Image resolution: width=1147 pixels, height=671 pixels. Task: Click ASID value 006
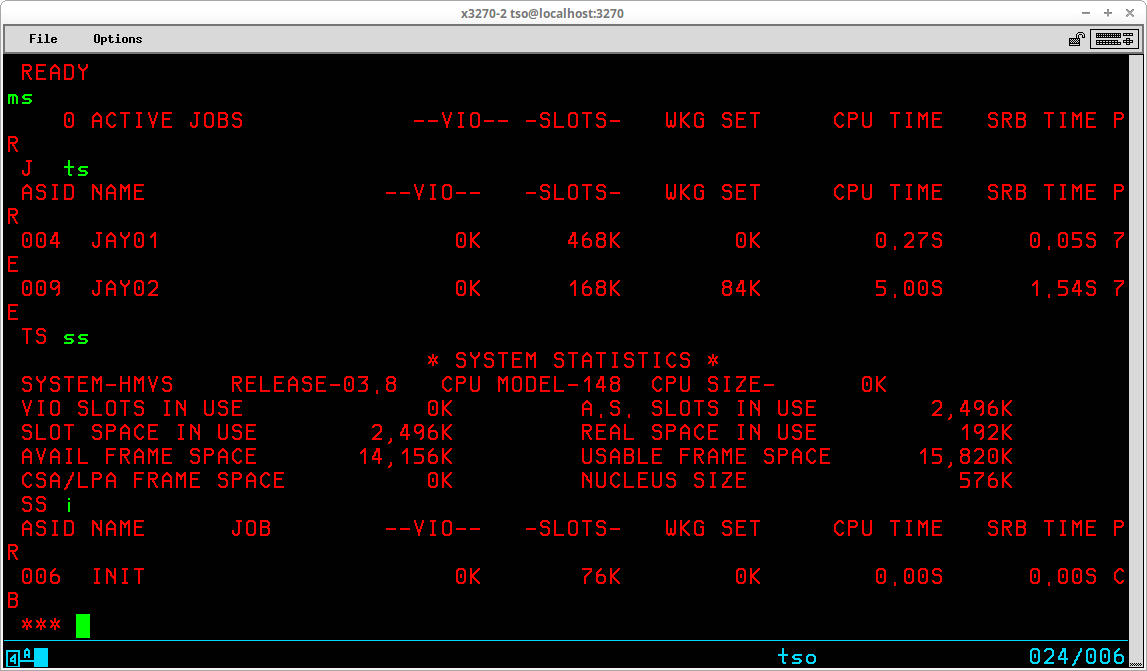coord(41,577)
